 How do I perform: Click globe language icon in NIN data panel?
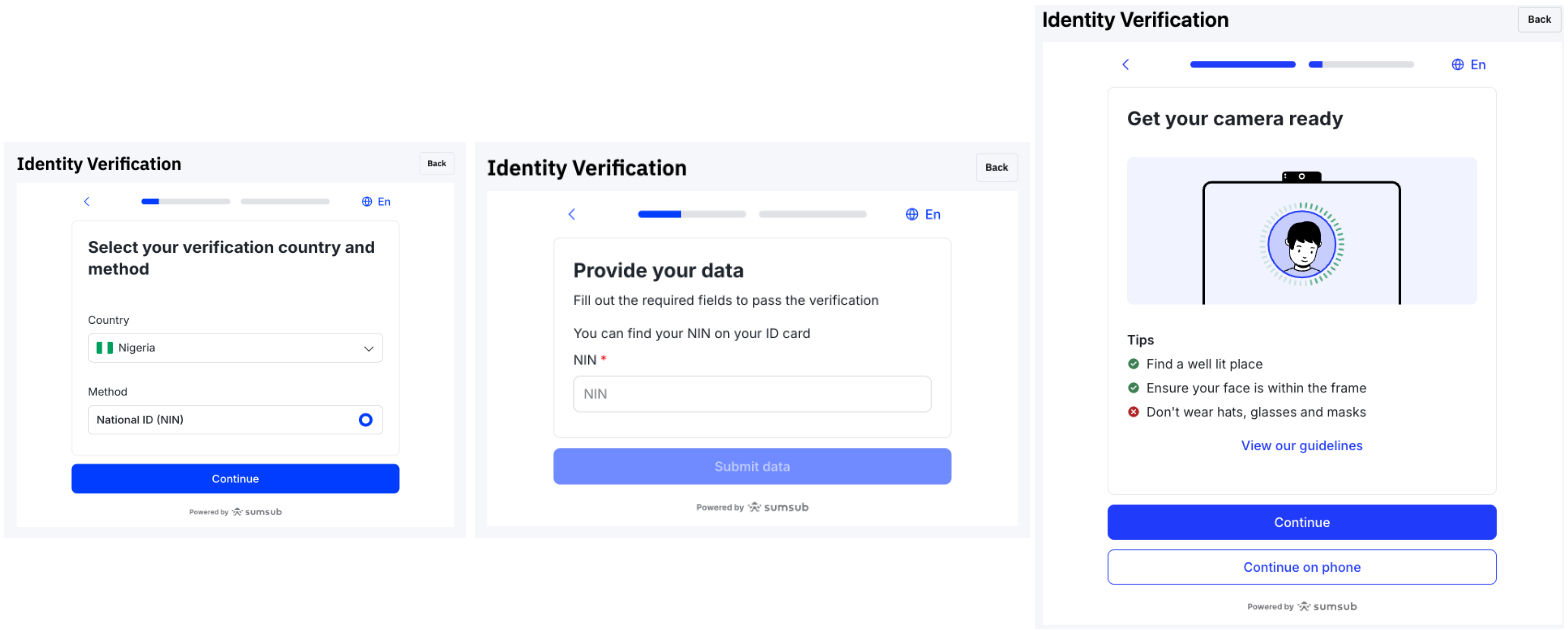(x=912, y=214)
